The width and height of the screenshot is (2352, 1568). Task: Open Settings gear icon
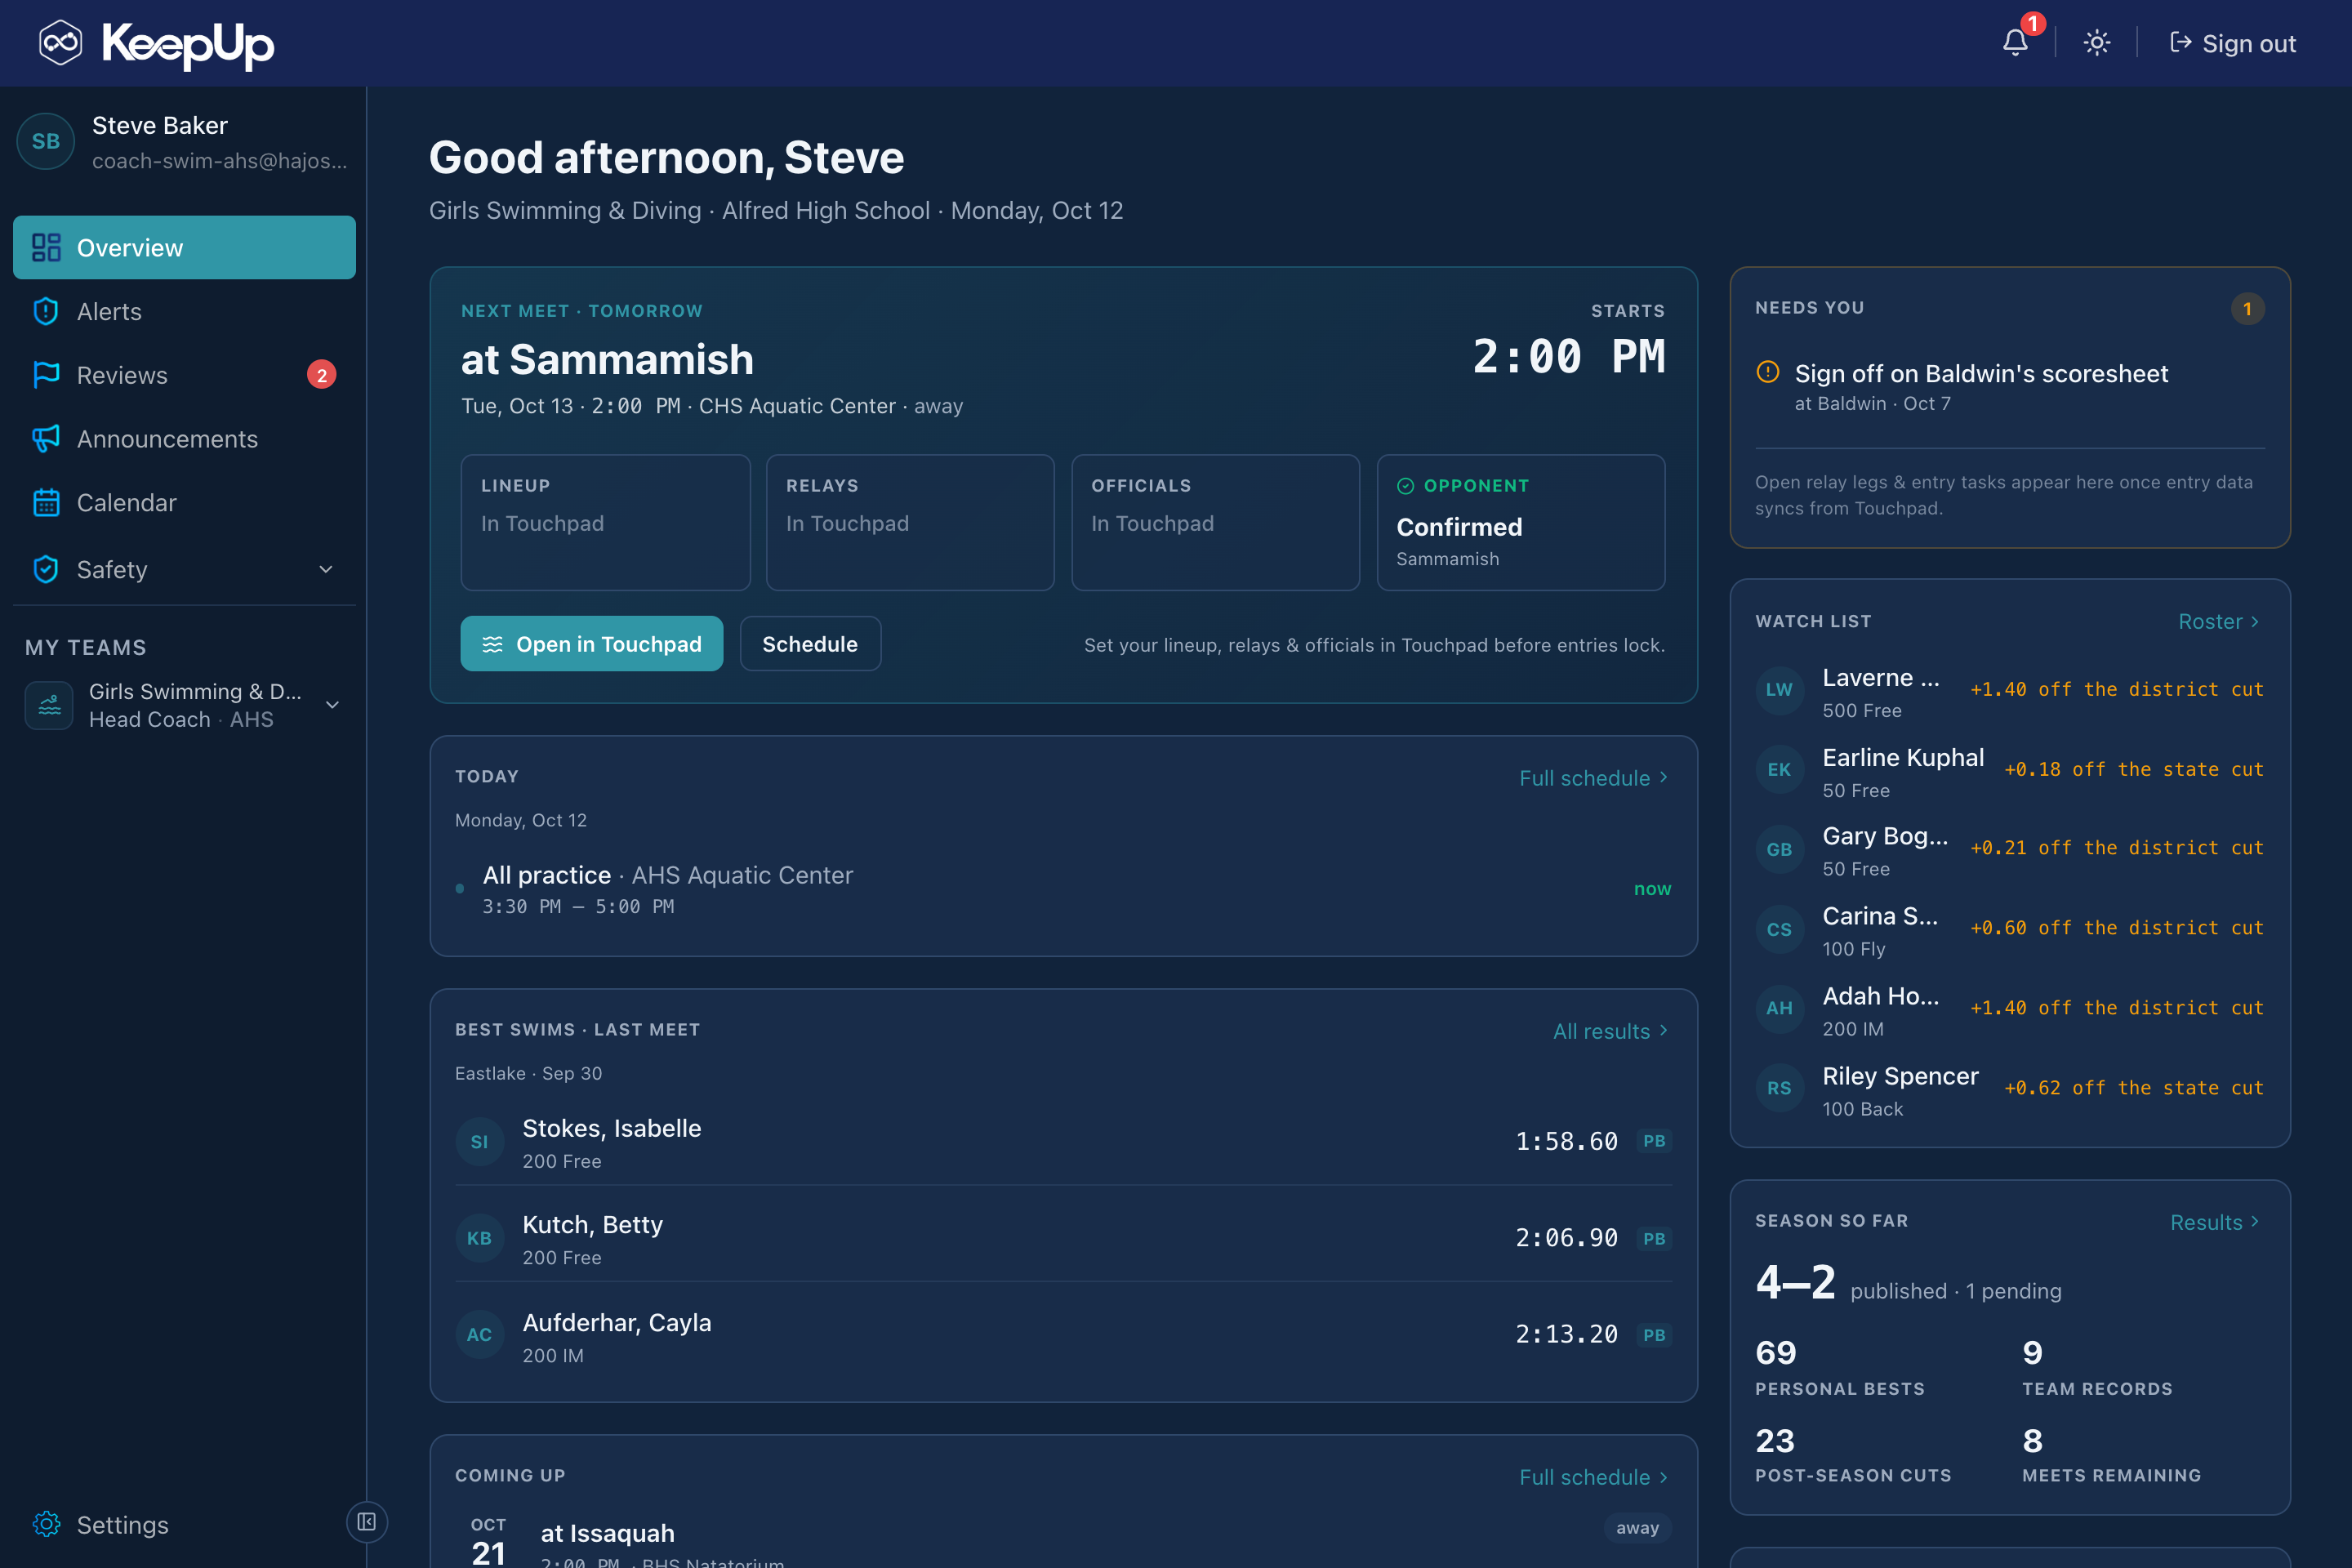tap(46, 1524)
